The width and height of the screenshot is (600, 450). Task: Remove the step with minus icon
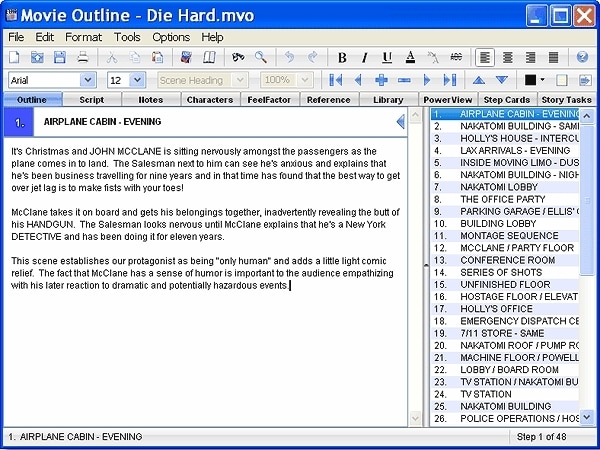click(404, 80)
